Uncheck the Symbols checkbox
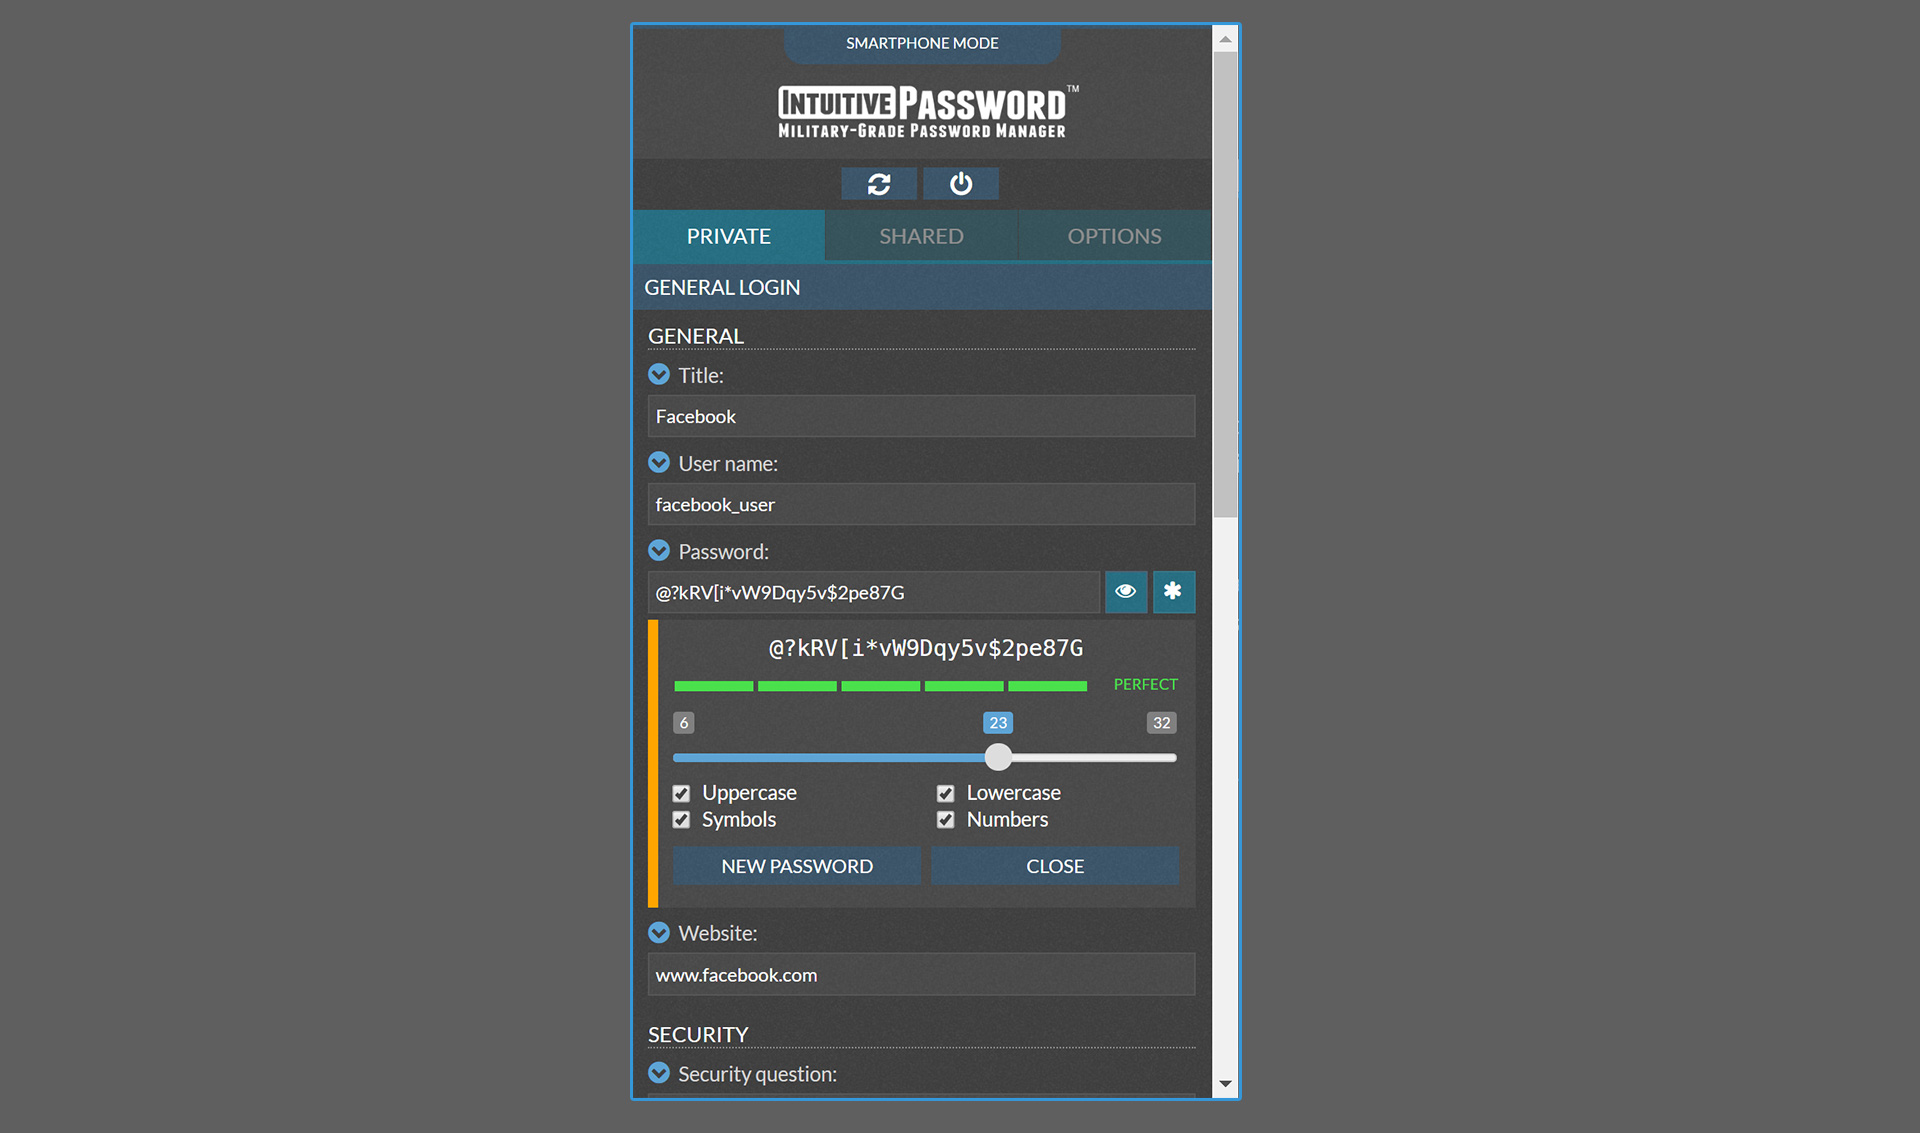The width and height of the screenshot is (1920, 1133). click(x=682, y=820)
